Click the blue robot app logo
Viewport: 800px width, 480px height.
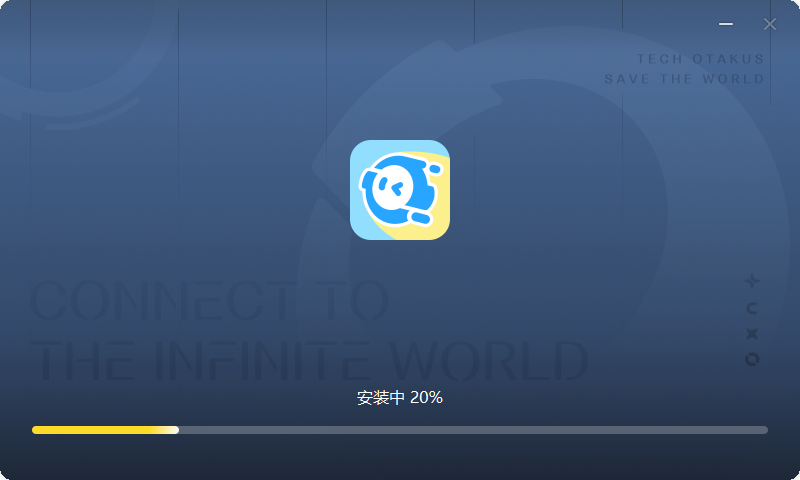click(399, 190)
